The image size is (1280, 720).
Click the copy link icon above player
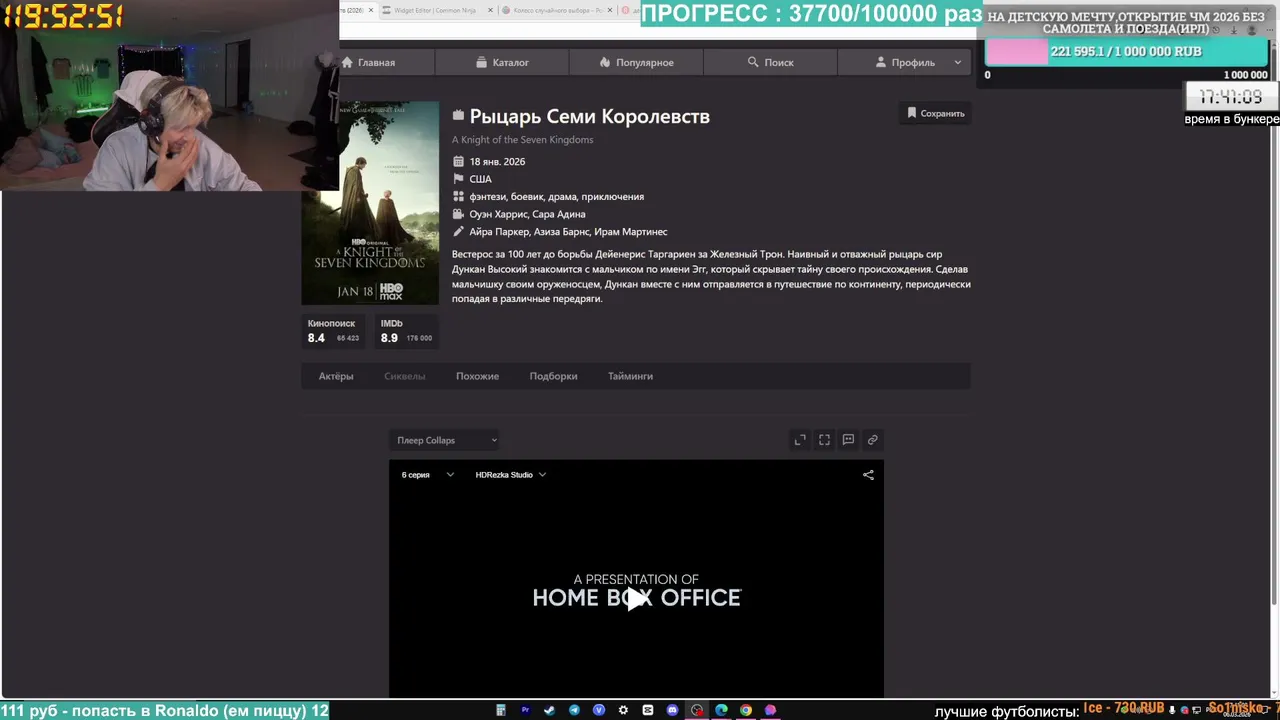pos(872,440)
